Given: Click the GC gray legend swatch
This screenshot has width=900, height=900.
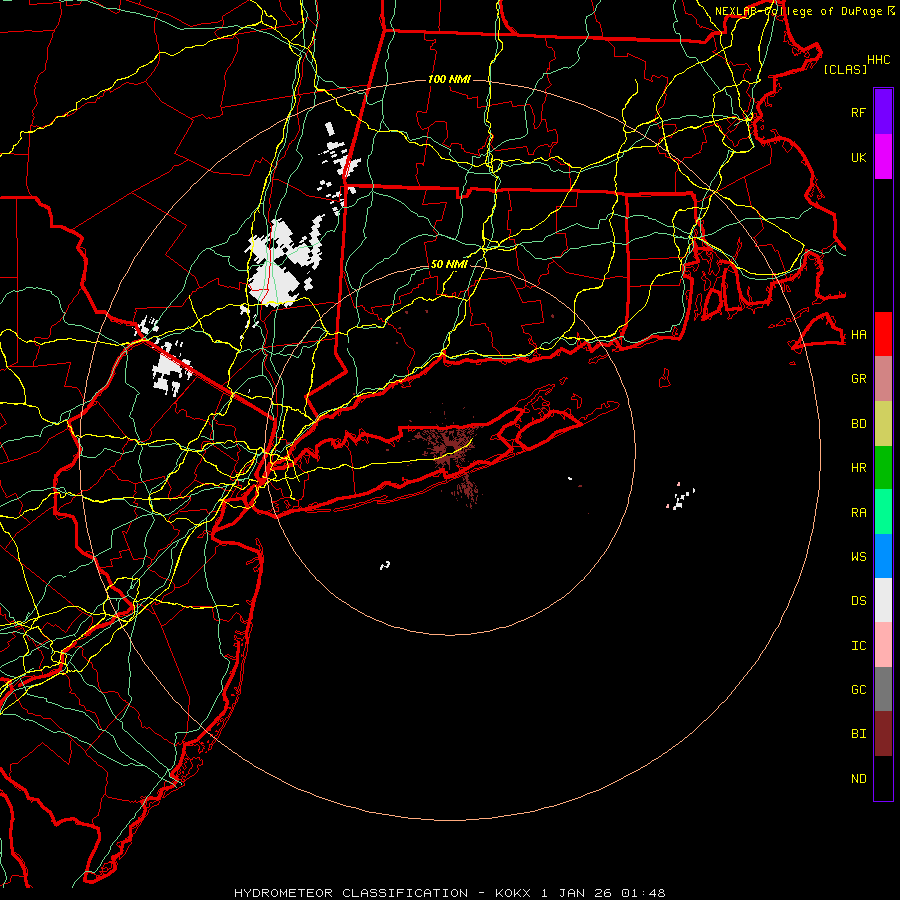Looking at the screenshot, I should point(883,689).
